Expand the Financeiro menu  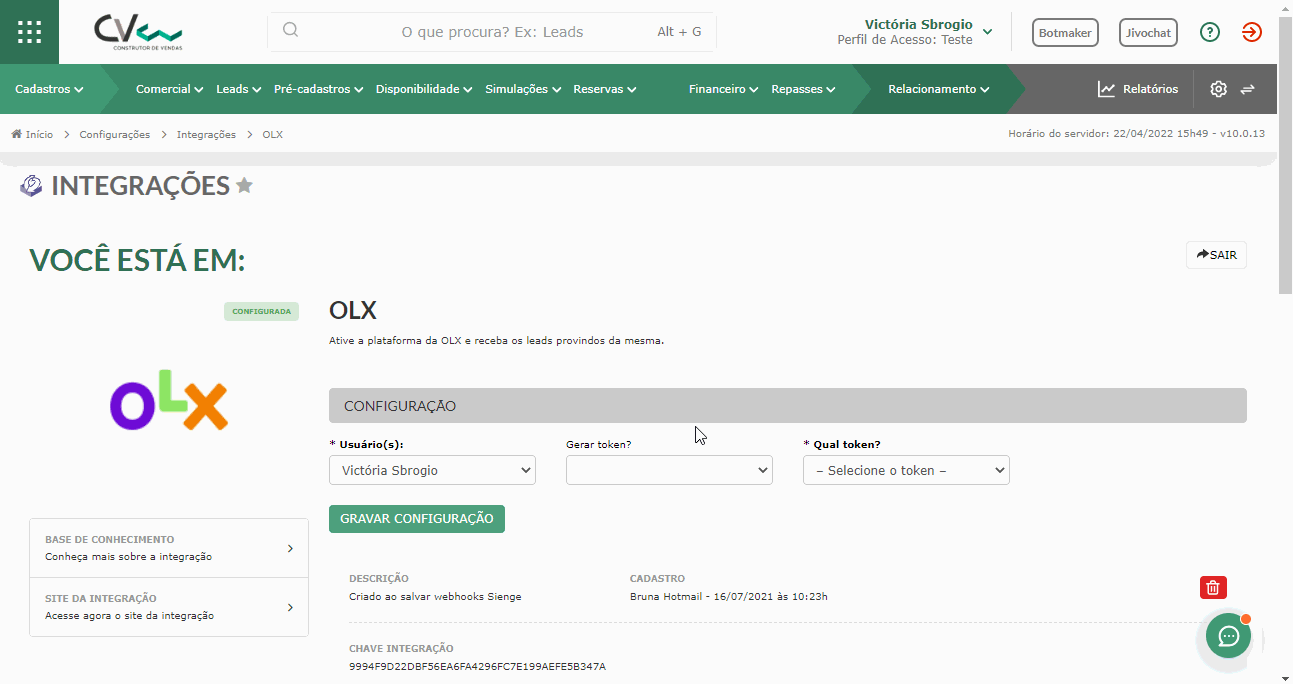tap(723, 89)
